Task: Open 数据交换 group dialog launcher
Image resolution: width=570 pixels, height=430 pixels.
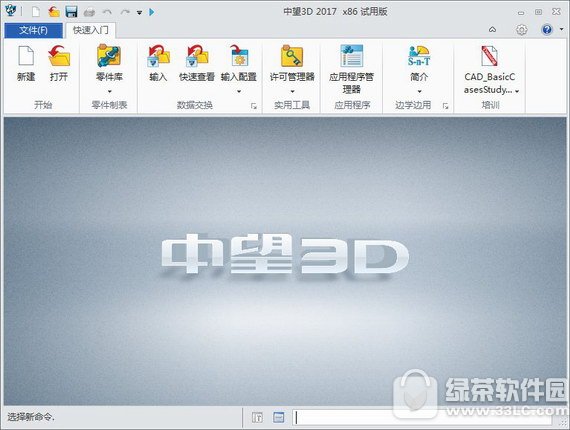Action: tap(254, 106)
